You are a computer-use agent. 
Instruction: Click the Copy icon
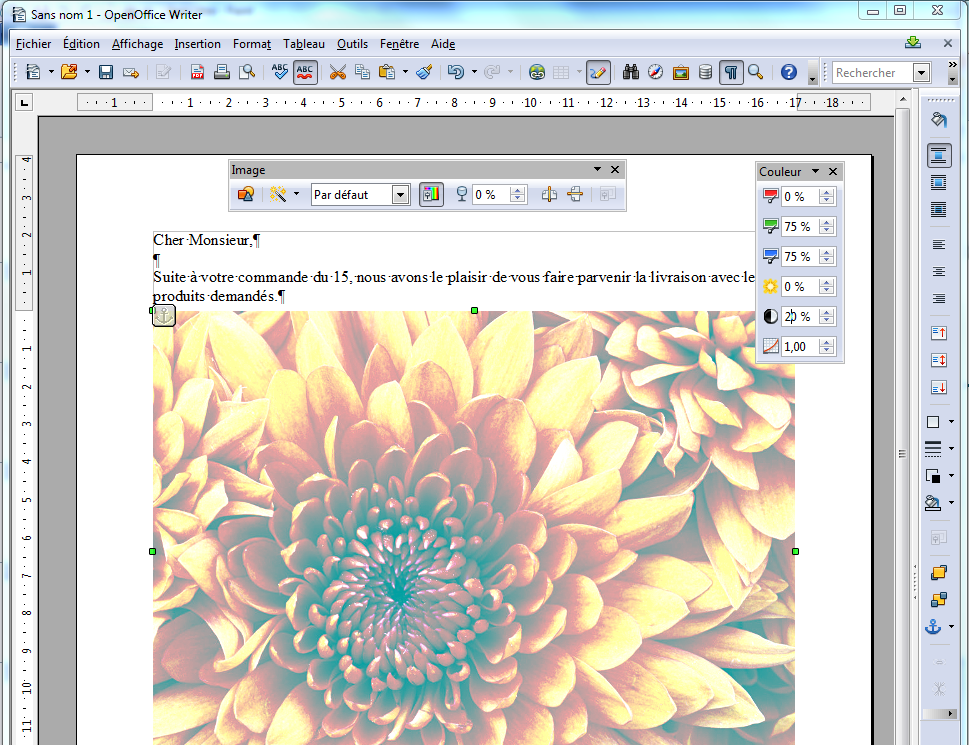pyautogui.click(x=362, y=72)
